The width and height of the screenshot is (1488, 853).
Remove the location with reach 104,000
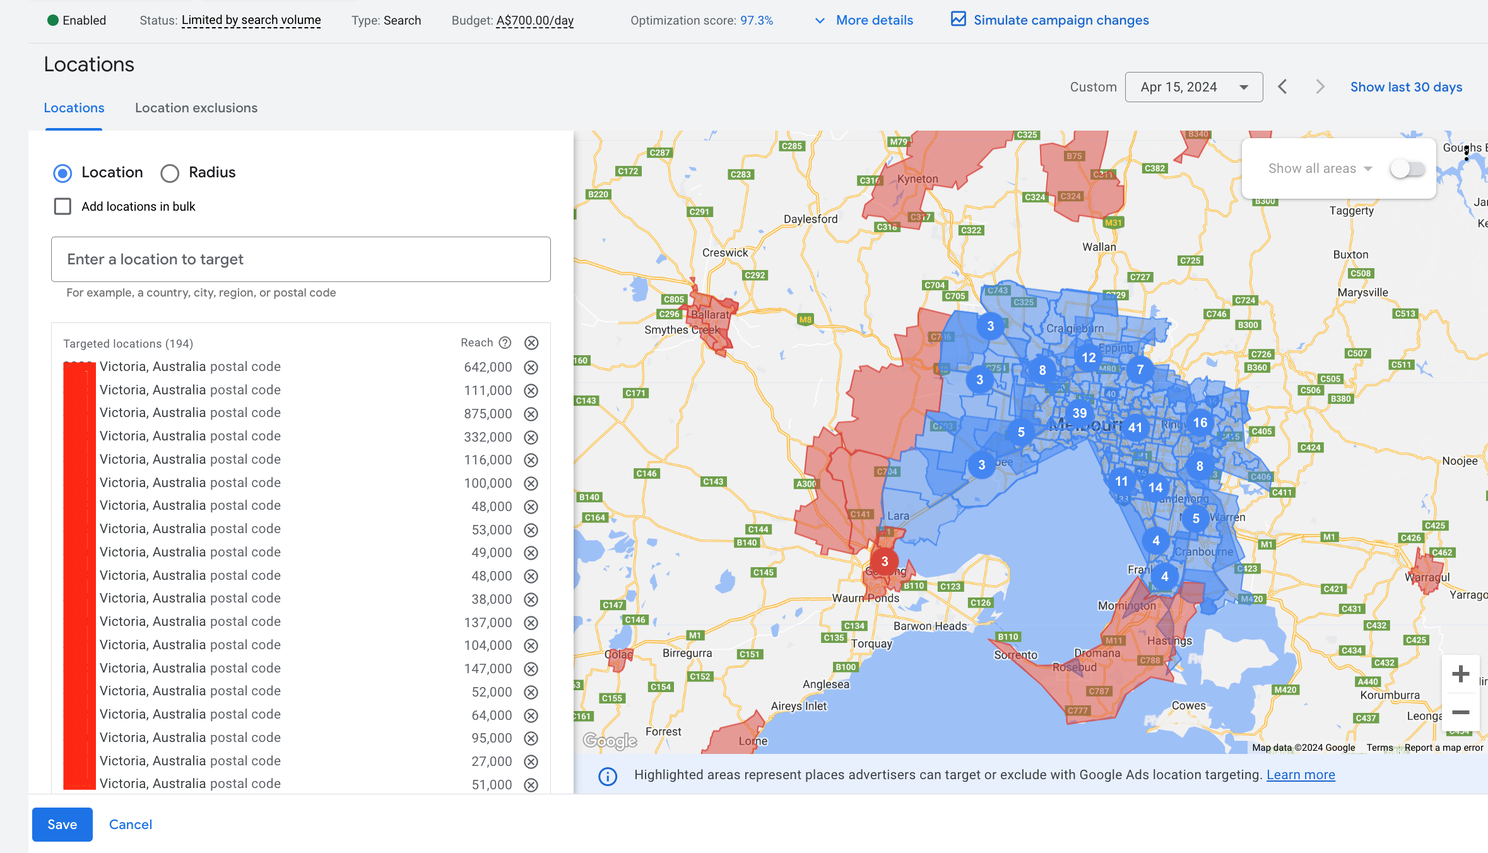point(531,646)
